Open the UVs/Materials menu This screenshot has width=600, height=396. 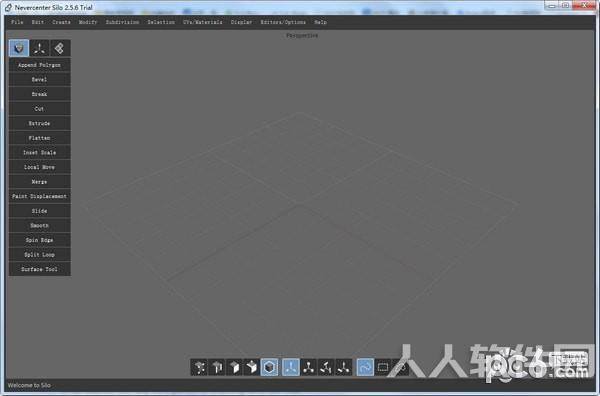pyautogui.click(x=203, y=22)
